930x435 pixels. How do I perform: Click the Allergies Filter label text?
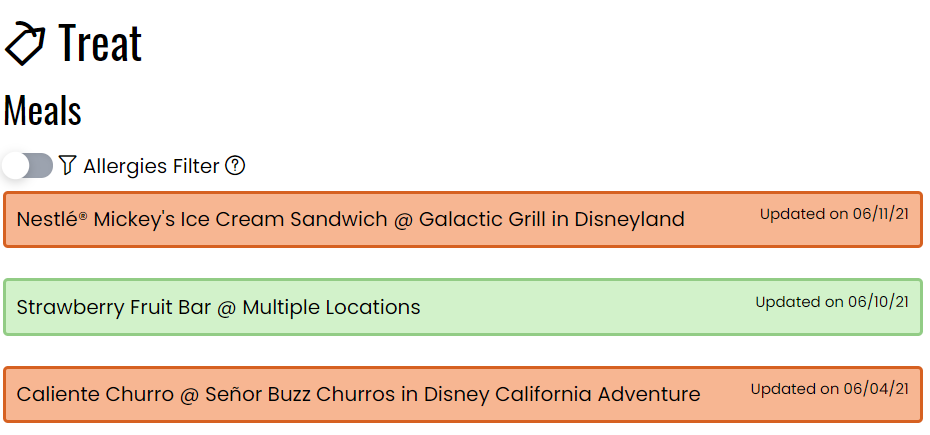point(151,166)
